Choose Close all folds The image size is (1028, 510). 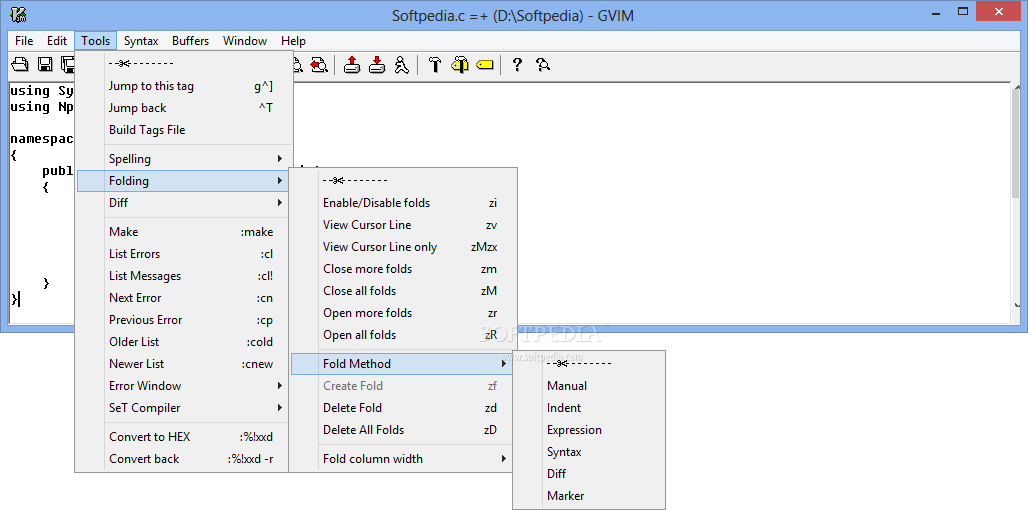pyautogui.click(x=404, y=290)
